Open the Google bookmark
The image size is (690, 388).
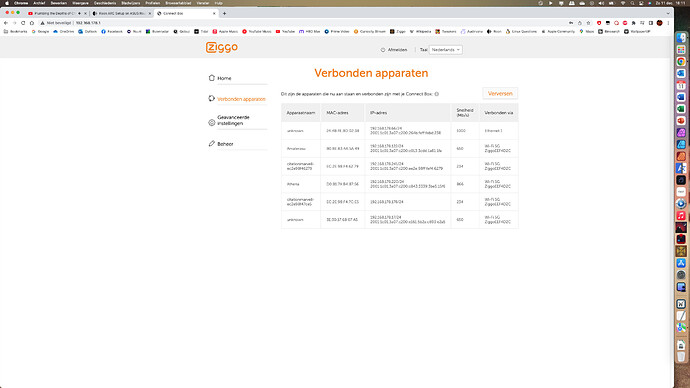pos(40,32)
